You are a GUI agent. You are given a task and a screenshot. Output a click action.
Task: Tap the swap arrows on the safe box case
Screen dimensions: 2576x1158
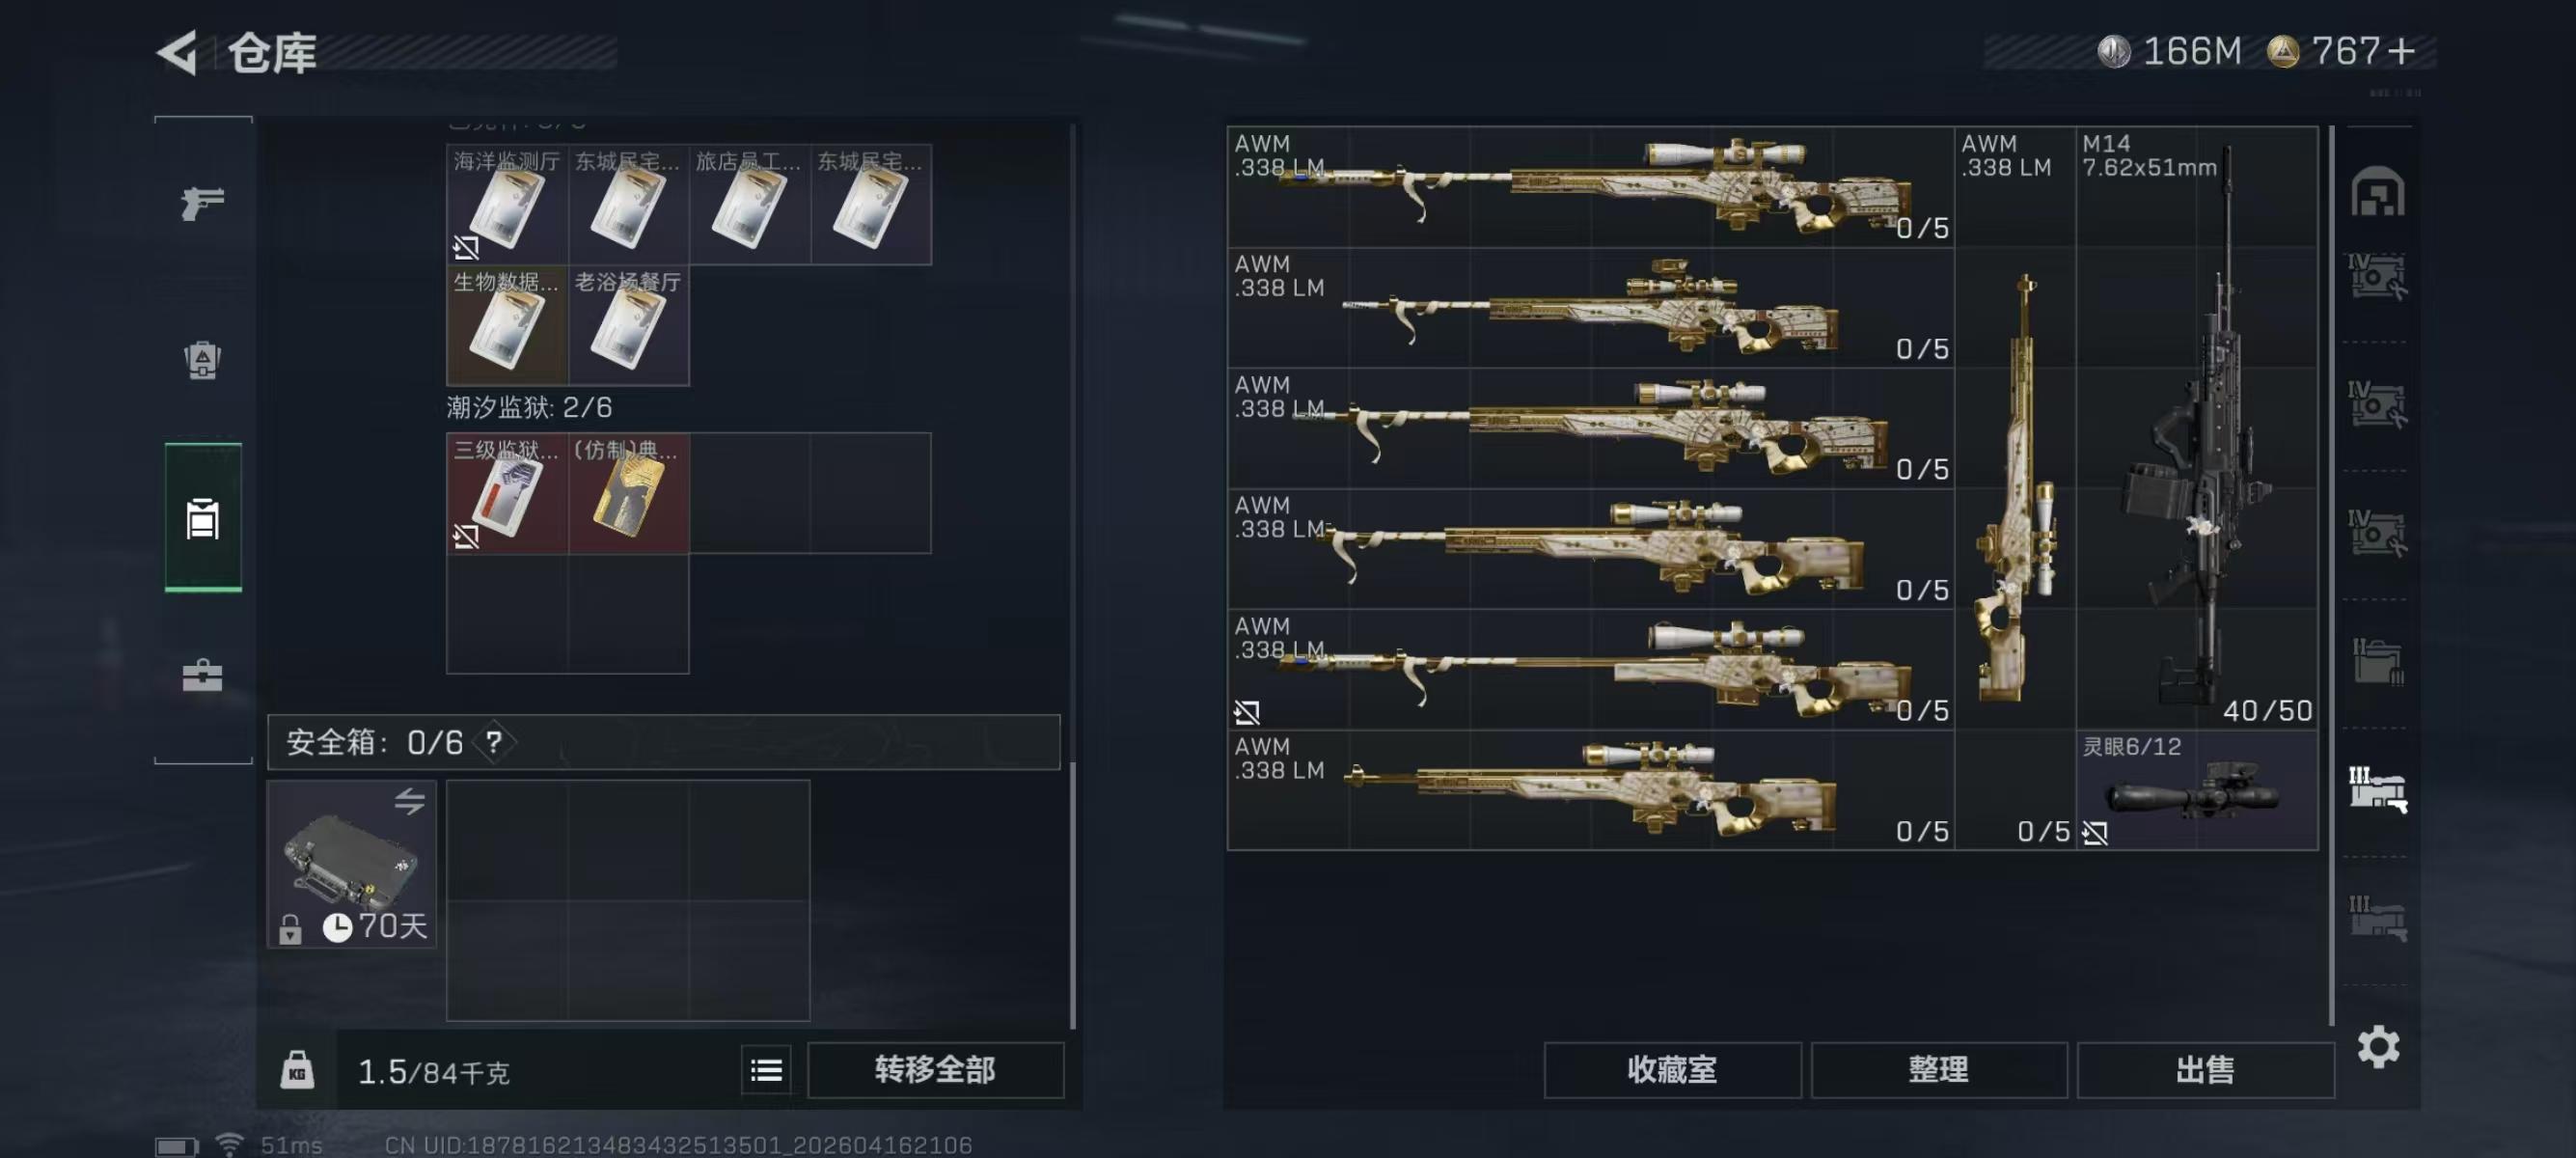point(409,801)
